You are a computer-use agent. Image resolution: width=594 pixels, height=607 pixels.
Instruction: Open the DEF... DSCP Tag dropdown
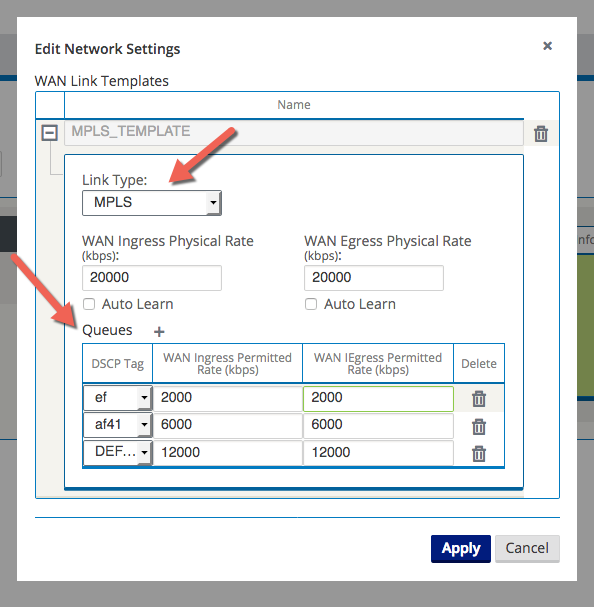click(x=117, y=452)
